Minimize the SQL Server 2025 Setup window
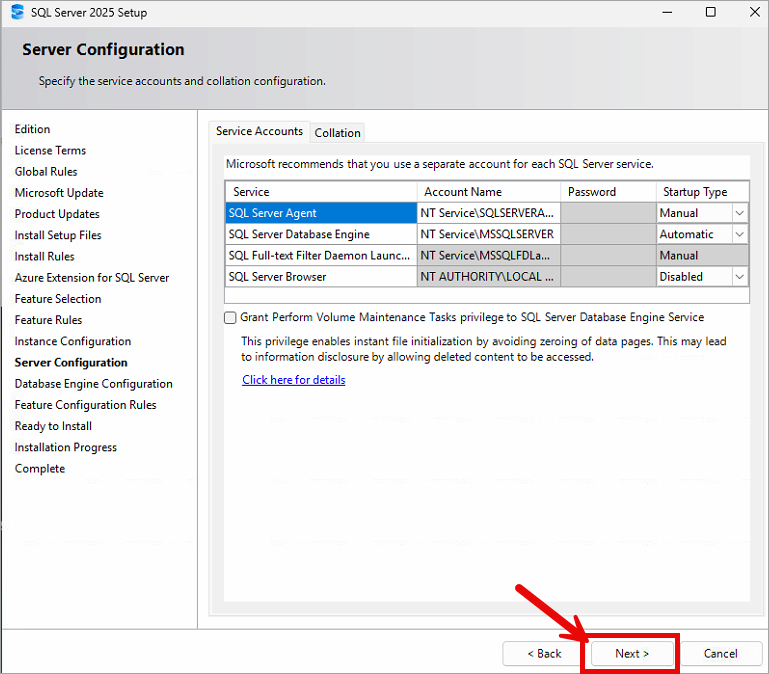This screenshot has width=769, height=674. tap(666, 13)
